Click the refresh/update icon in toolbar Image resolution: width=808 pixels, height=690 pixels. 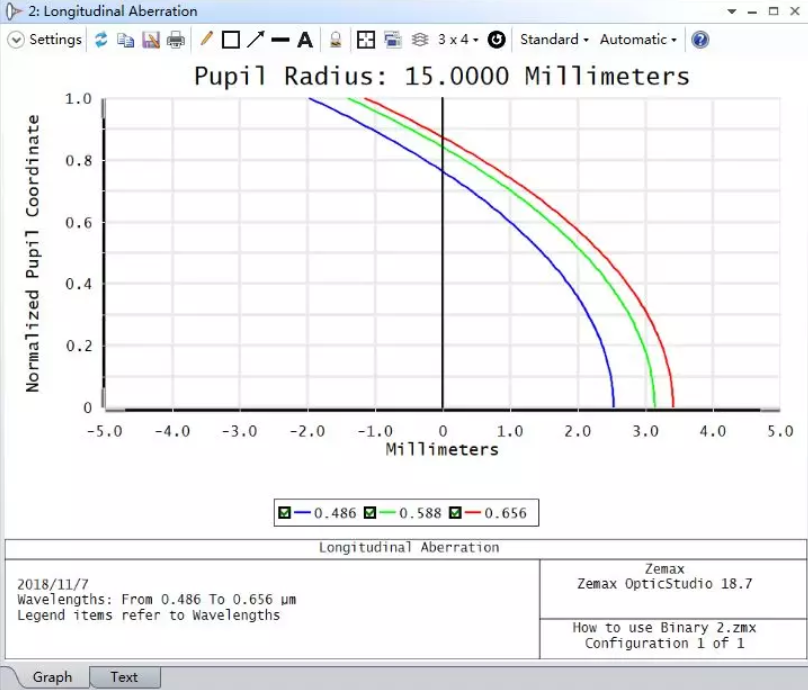[101, 40]
